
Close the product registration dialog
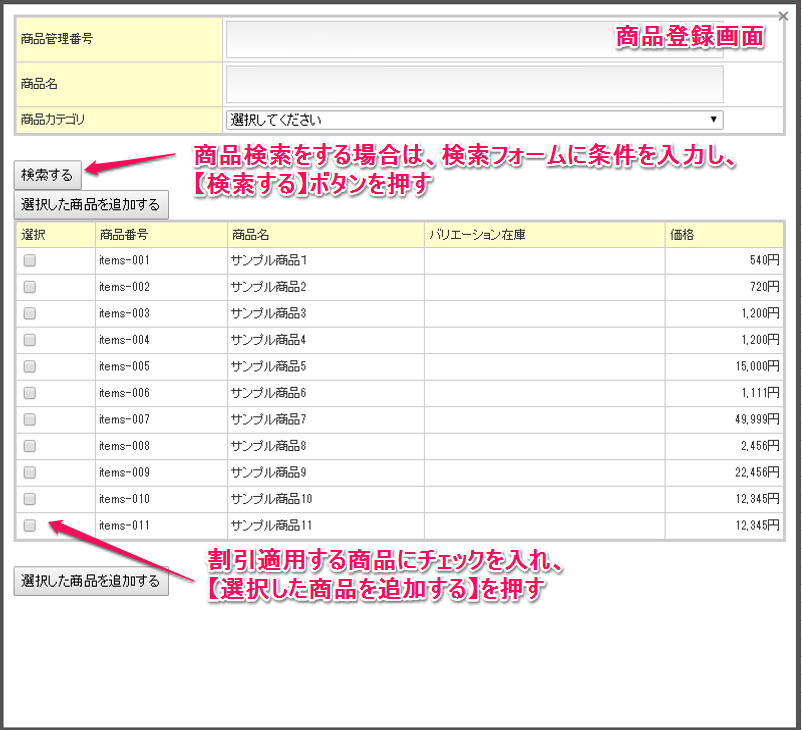pos(782,16)
